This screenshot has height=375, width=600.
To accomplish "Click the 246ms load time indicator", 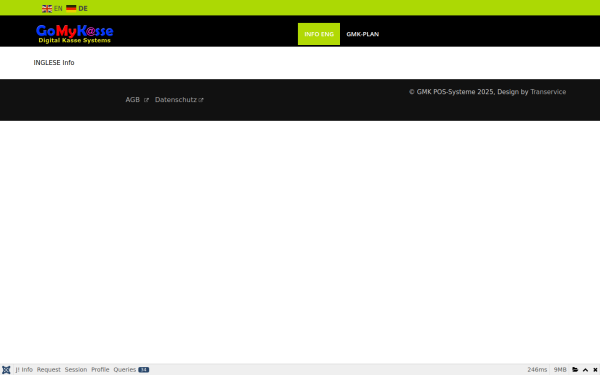I will pyautogui.click(x=537, y=370).
